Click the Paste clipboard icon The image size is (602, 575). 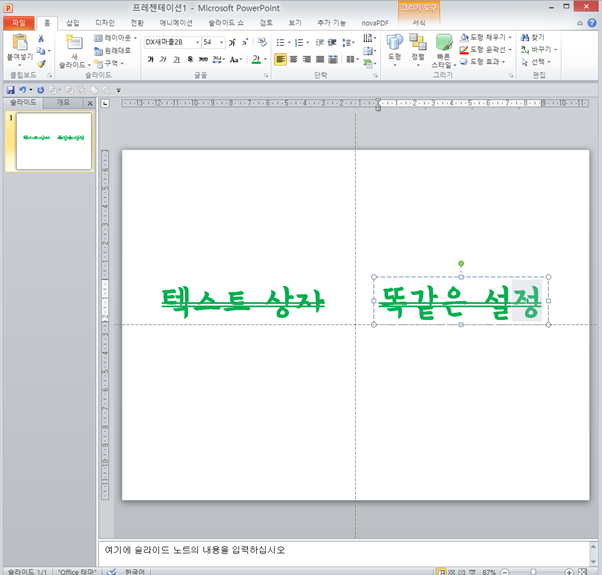tap(20, 42)
